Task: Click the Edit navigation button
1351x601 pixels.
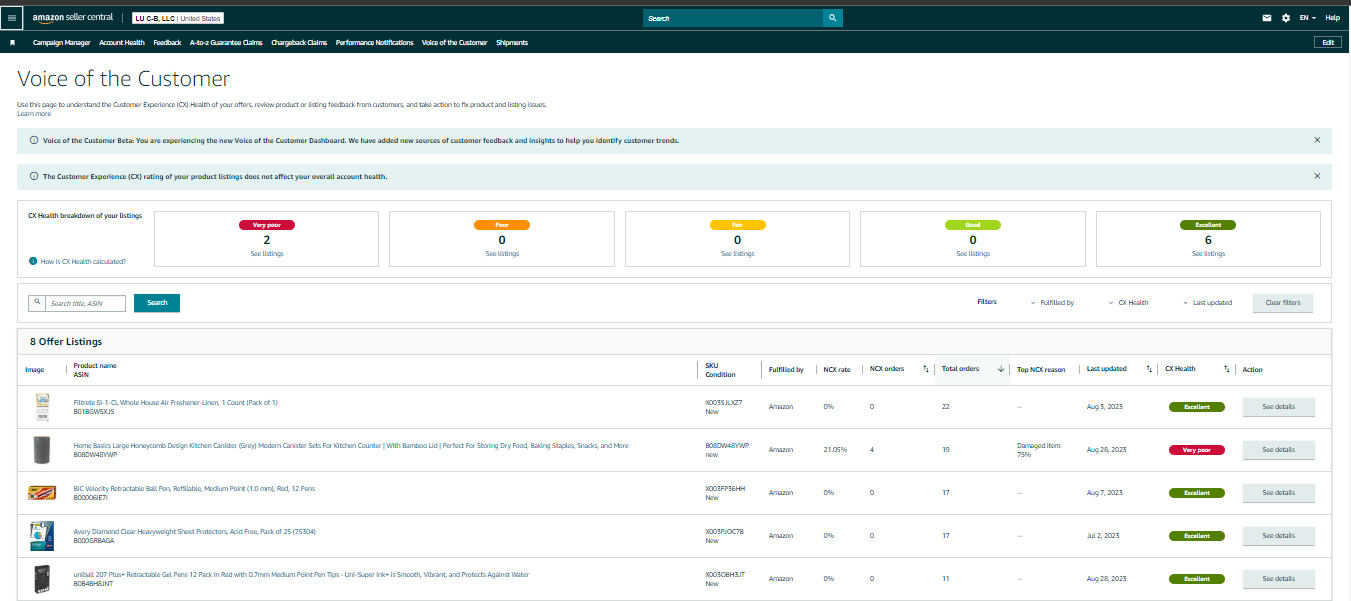Action: tap(1328, 42)
